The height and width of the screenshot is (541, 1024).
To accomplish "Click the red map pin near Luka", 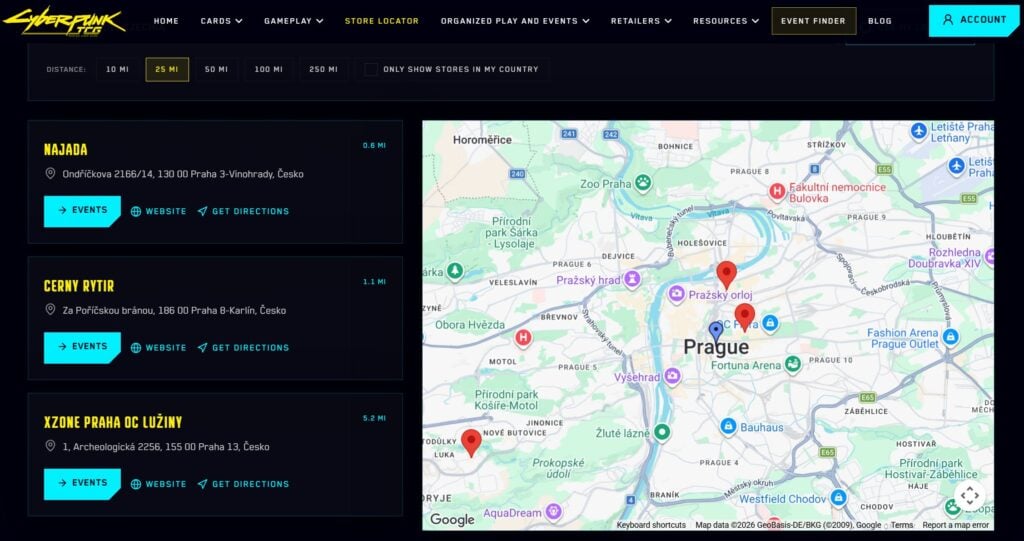I will pyautogui.click(x=472, y=442).
